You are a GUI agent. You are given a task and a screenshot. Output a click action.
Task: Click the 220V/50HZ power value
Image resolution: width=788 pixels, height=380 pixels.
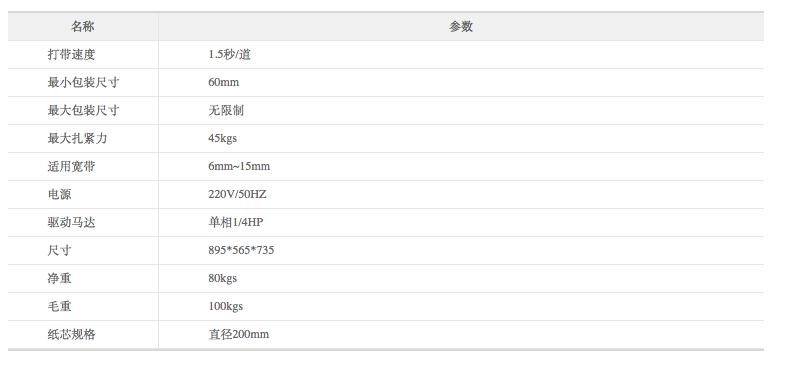[237, 195]
